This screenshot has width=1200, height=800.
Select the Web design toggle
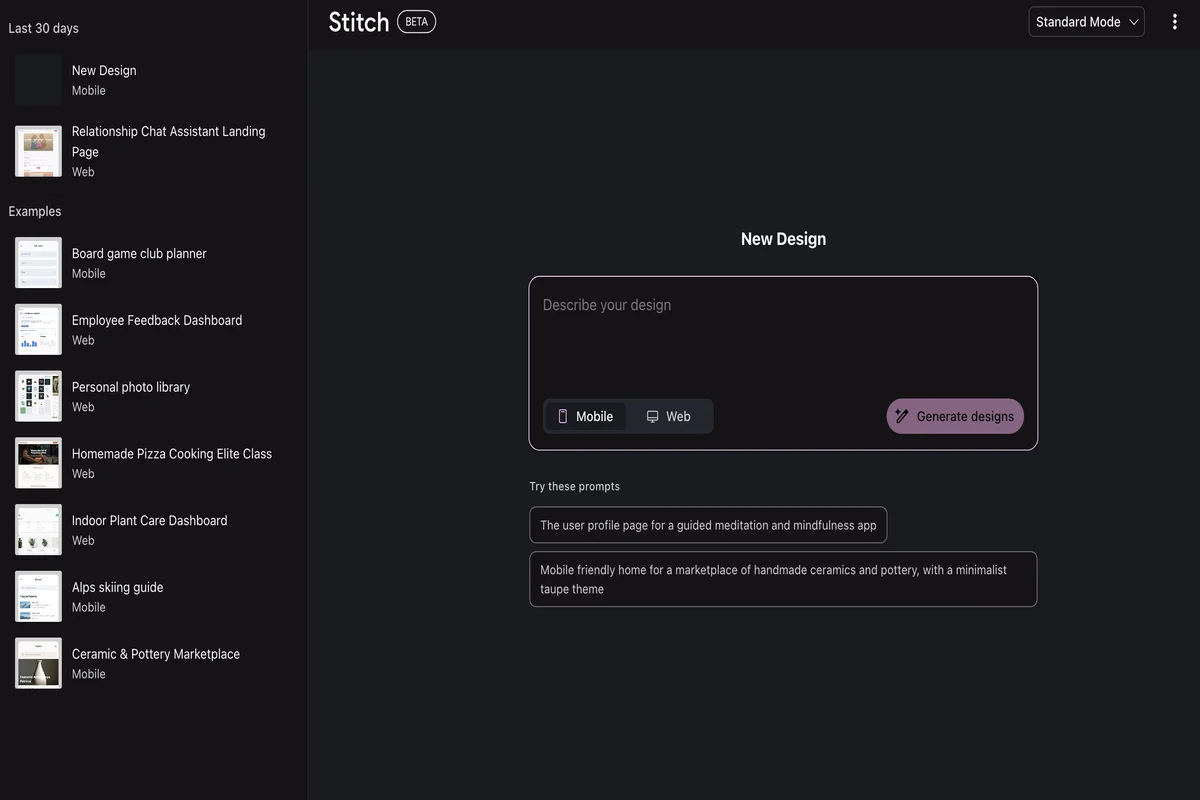[668, 416]
